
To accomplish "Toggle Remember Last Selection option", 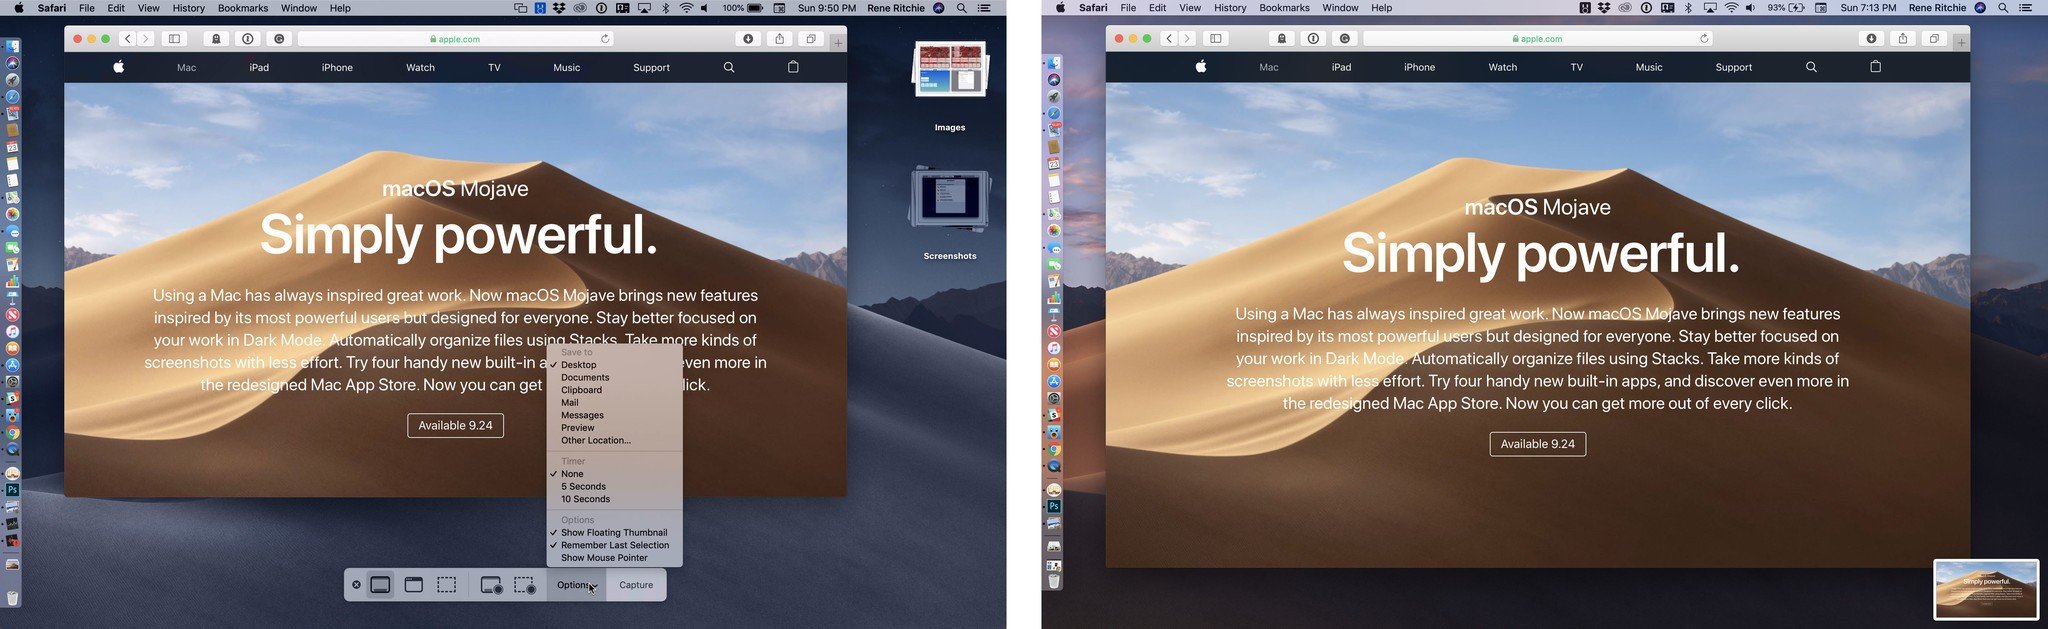I will click(614, 545).
